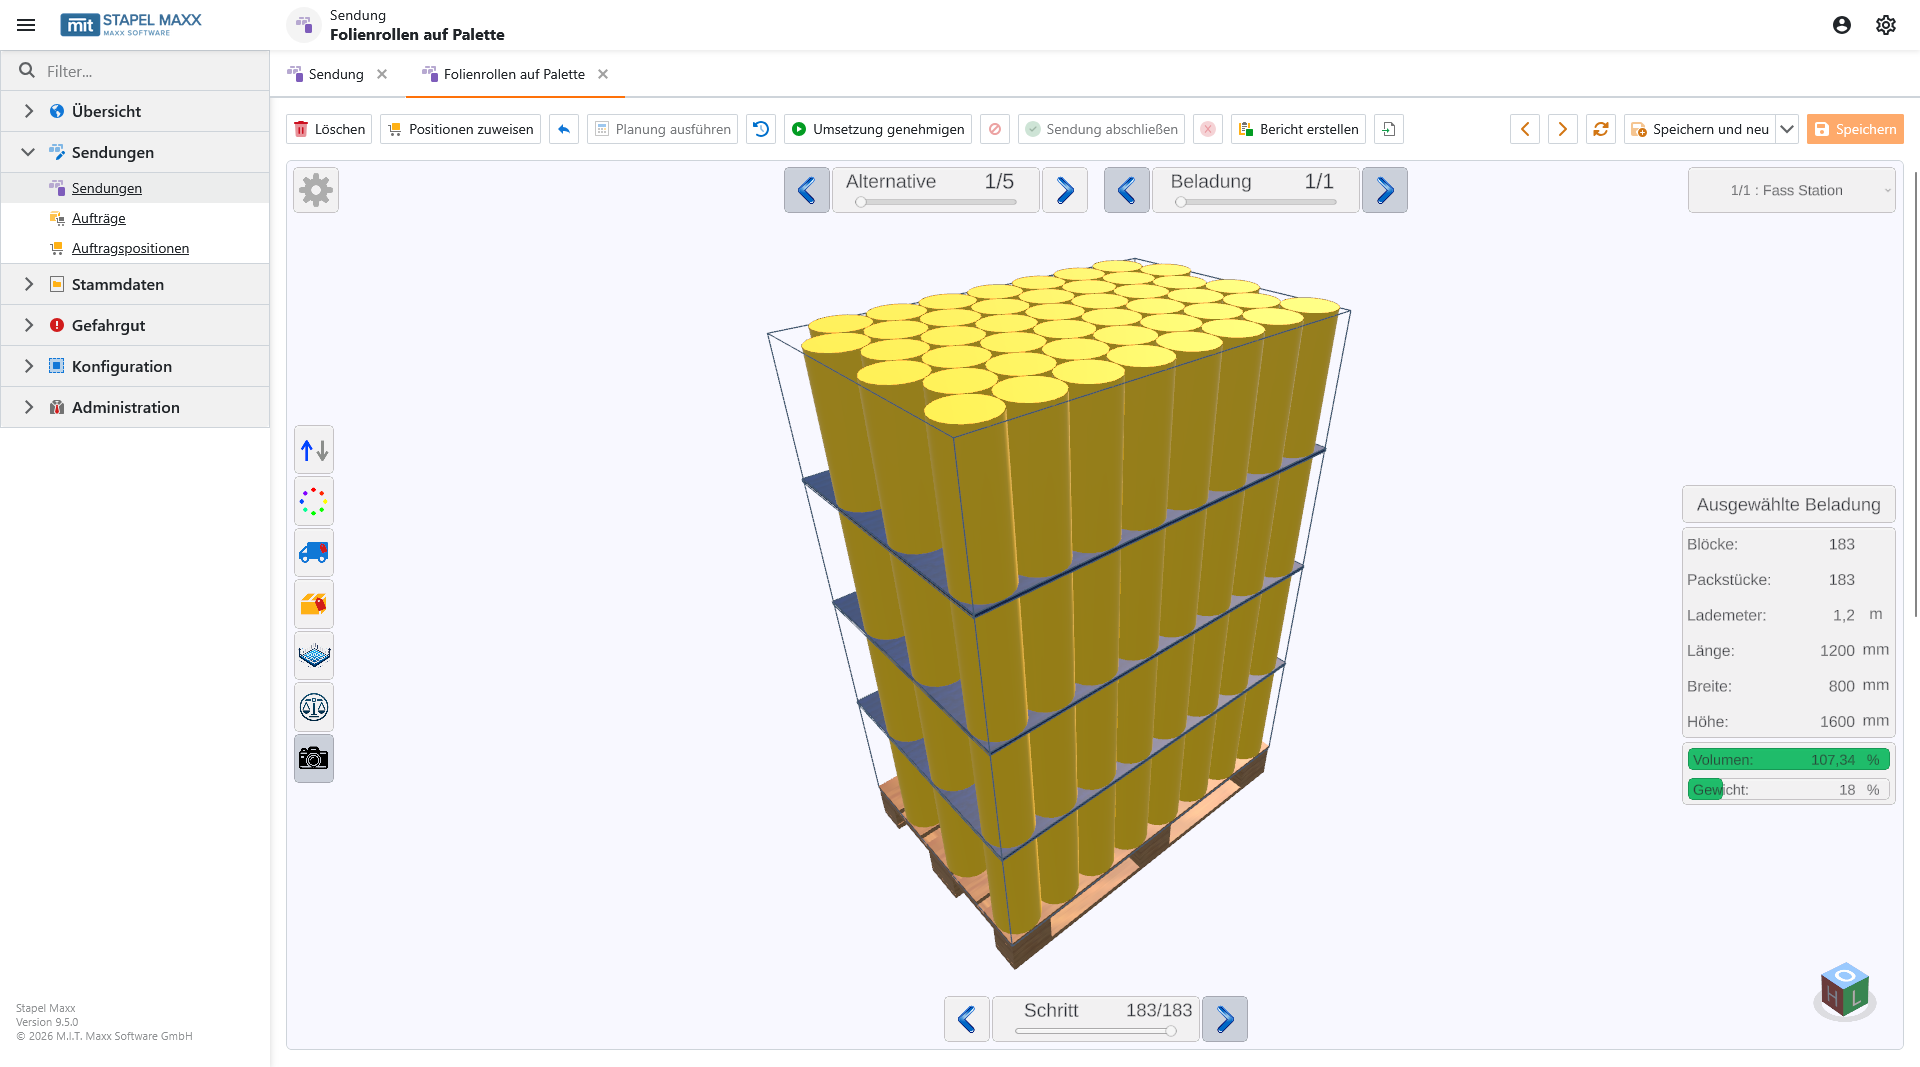This screenshot has height=1067, width=1920.
Task: Collapse the Sendungen section
Action: tap(29, 152)
